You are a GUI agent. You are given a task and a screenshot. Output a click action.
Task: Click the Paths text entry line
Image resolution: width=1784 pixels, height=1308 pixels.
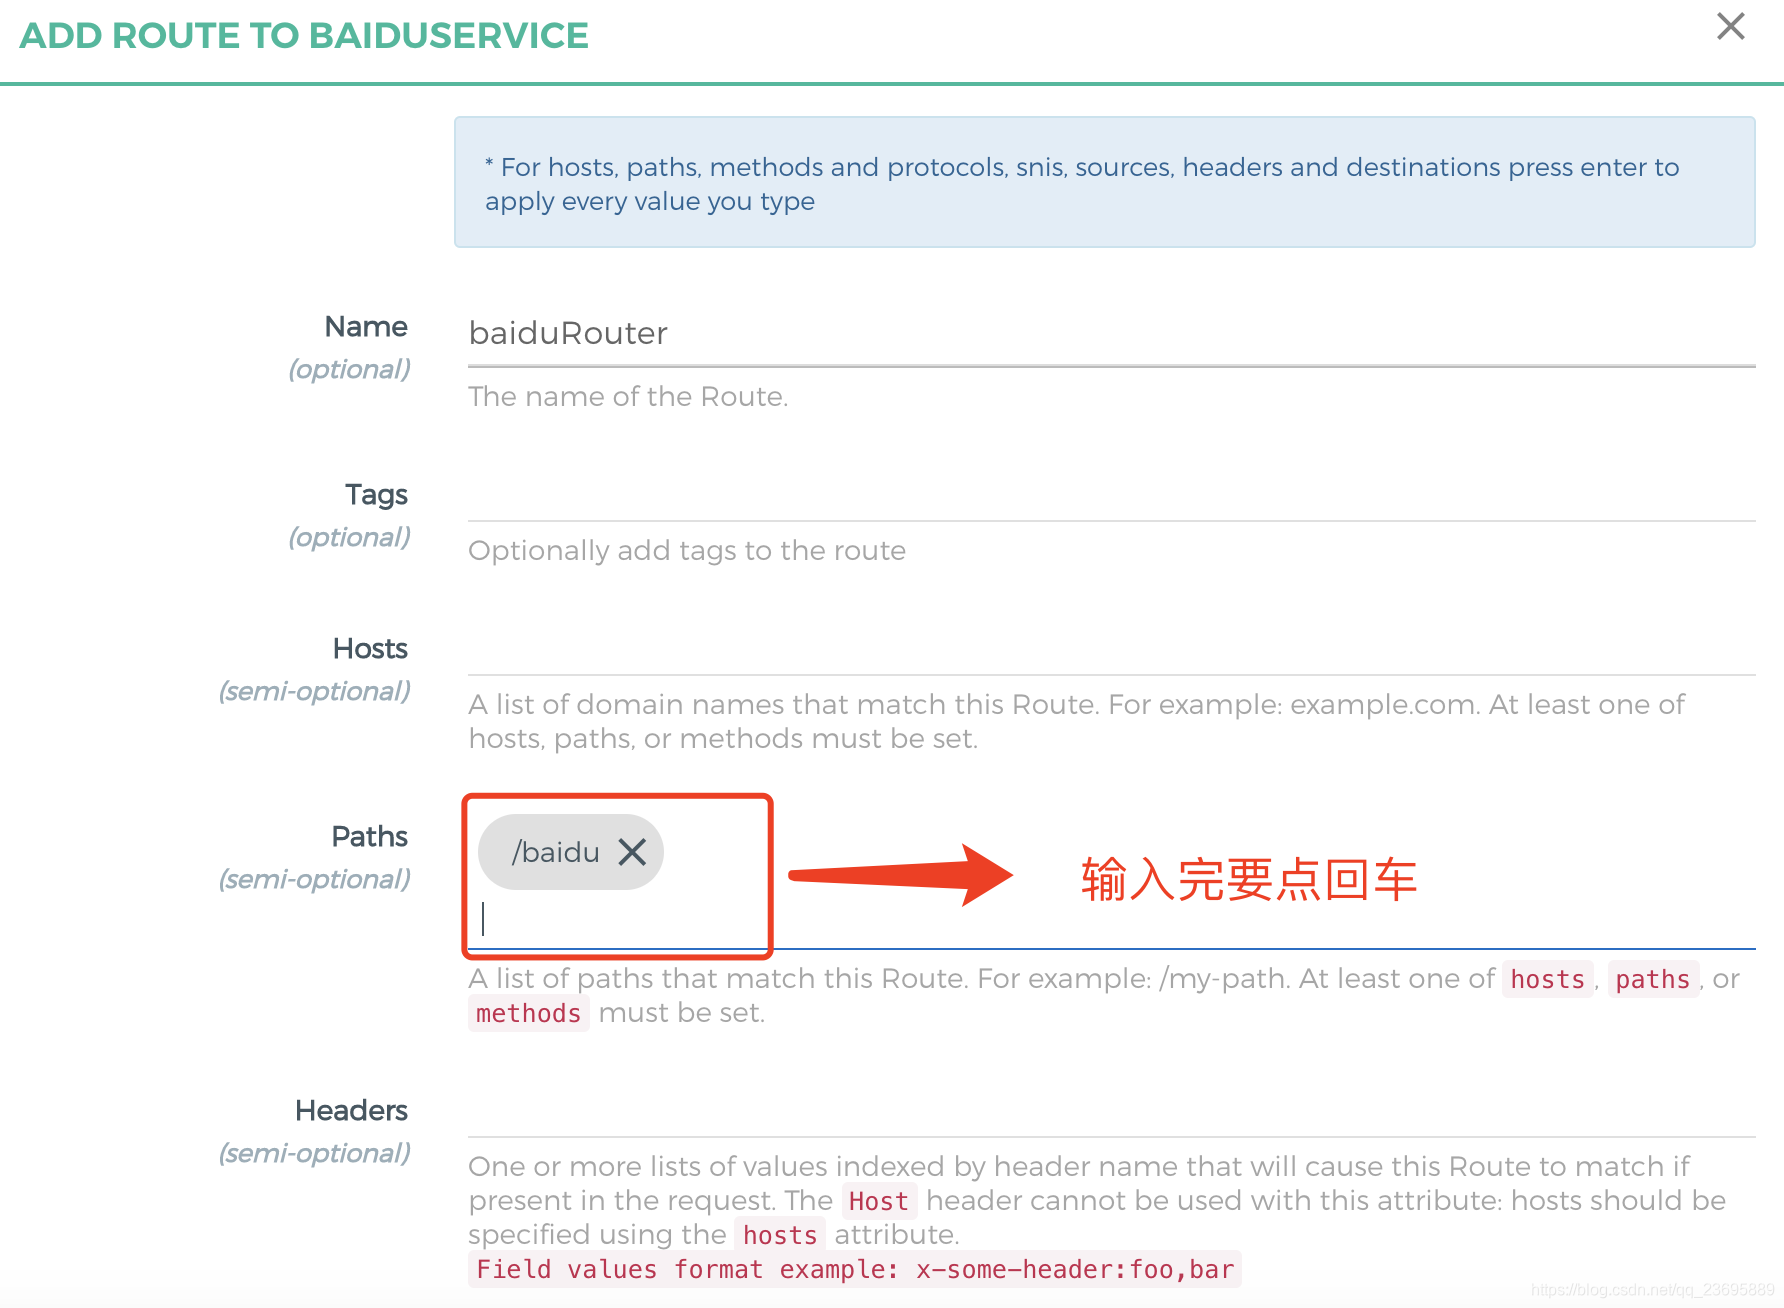pos(1111,920)
